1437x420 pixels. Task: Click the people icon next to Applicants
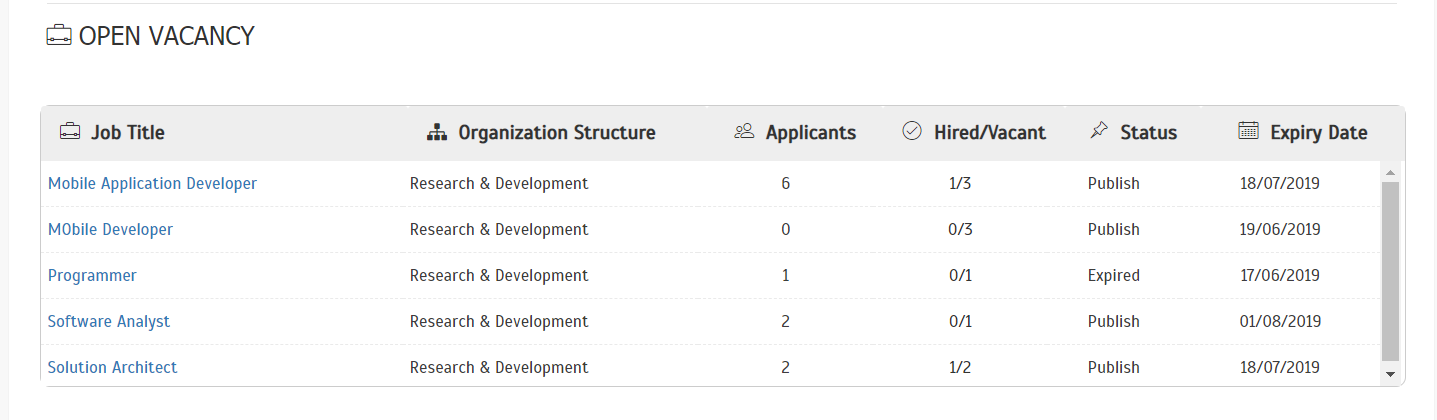tap(743, 131)
